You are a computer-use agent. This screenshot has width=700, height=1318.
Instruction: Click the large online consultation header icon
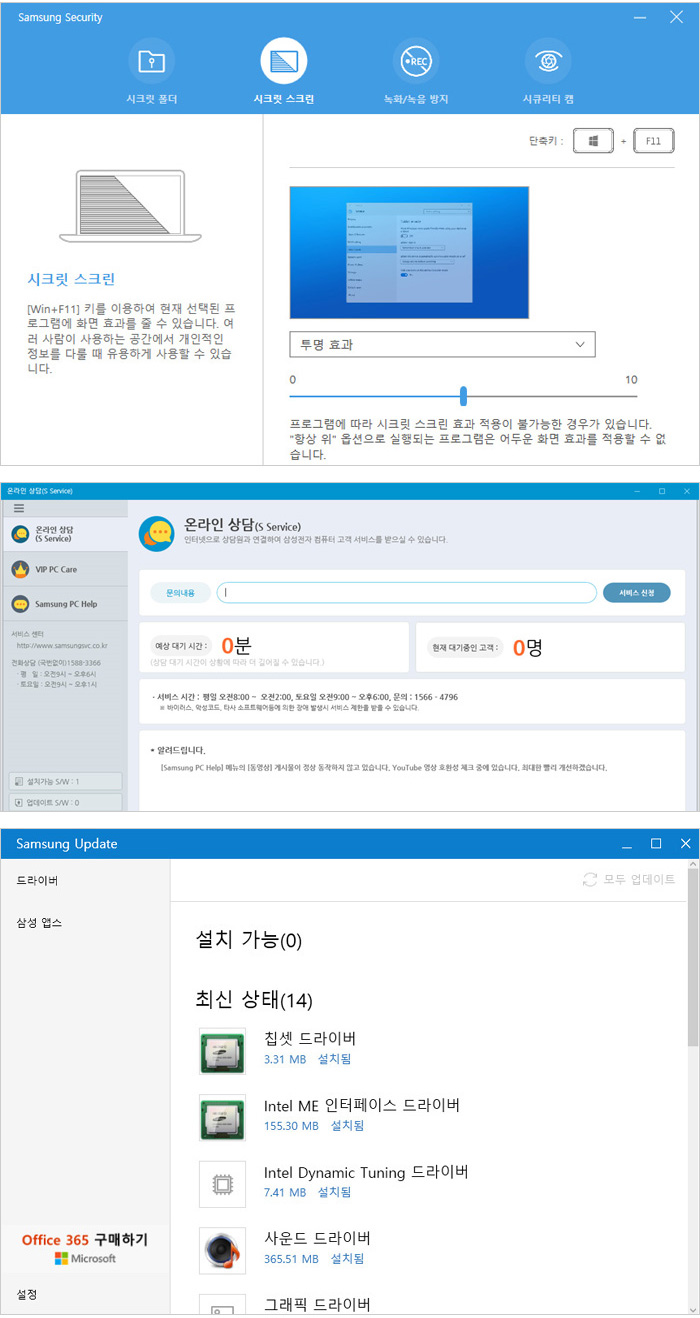[157, 533]
